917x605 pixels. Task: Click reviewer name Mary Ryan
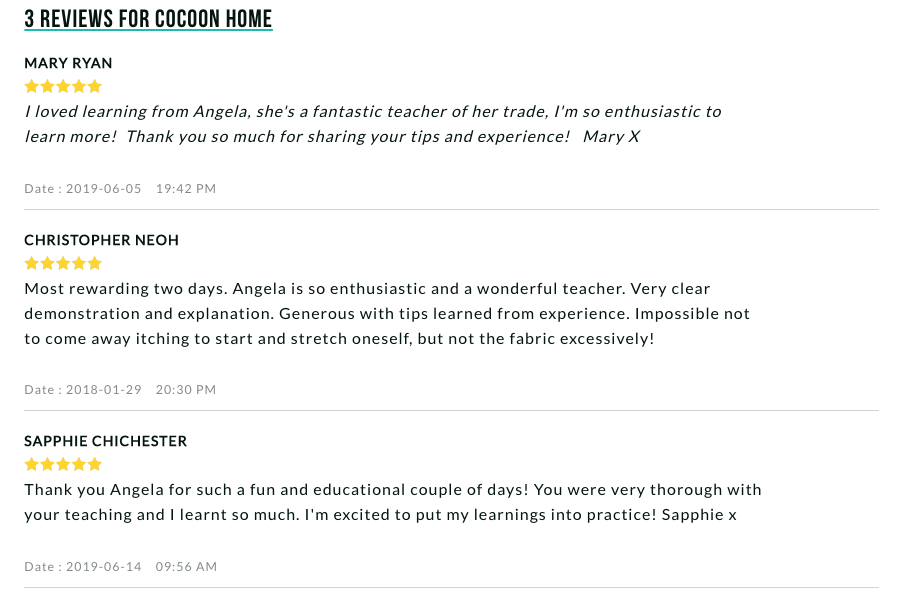[x=68, y=63]
